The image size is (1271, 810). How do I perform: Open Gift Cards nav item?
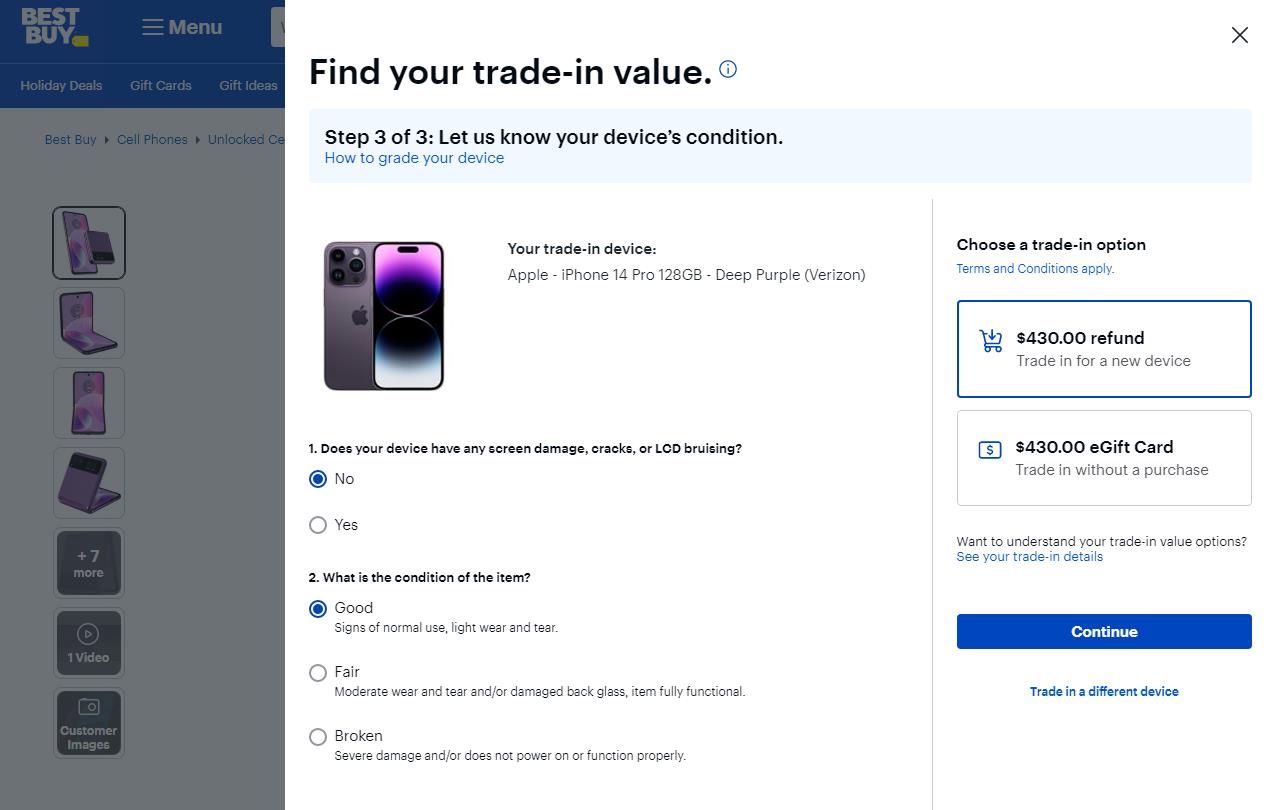click(160, 85)
